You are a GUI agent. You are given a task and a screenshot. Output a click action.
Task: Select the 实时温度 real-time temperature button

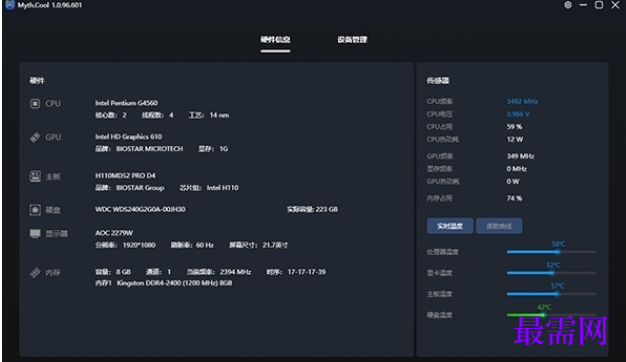(450, 226)
